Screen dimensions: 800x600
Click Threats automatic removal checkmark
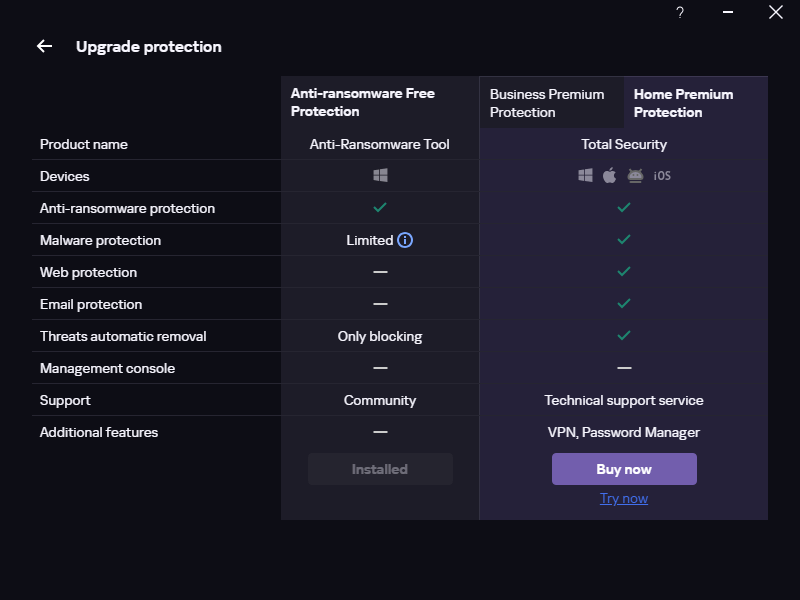(624, 336)
